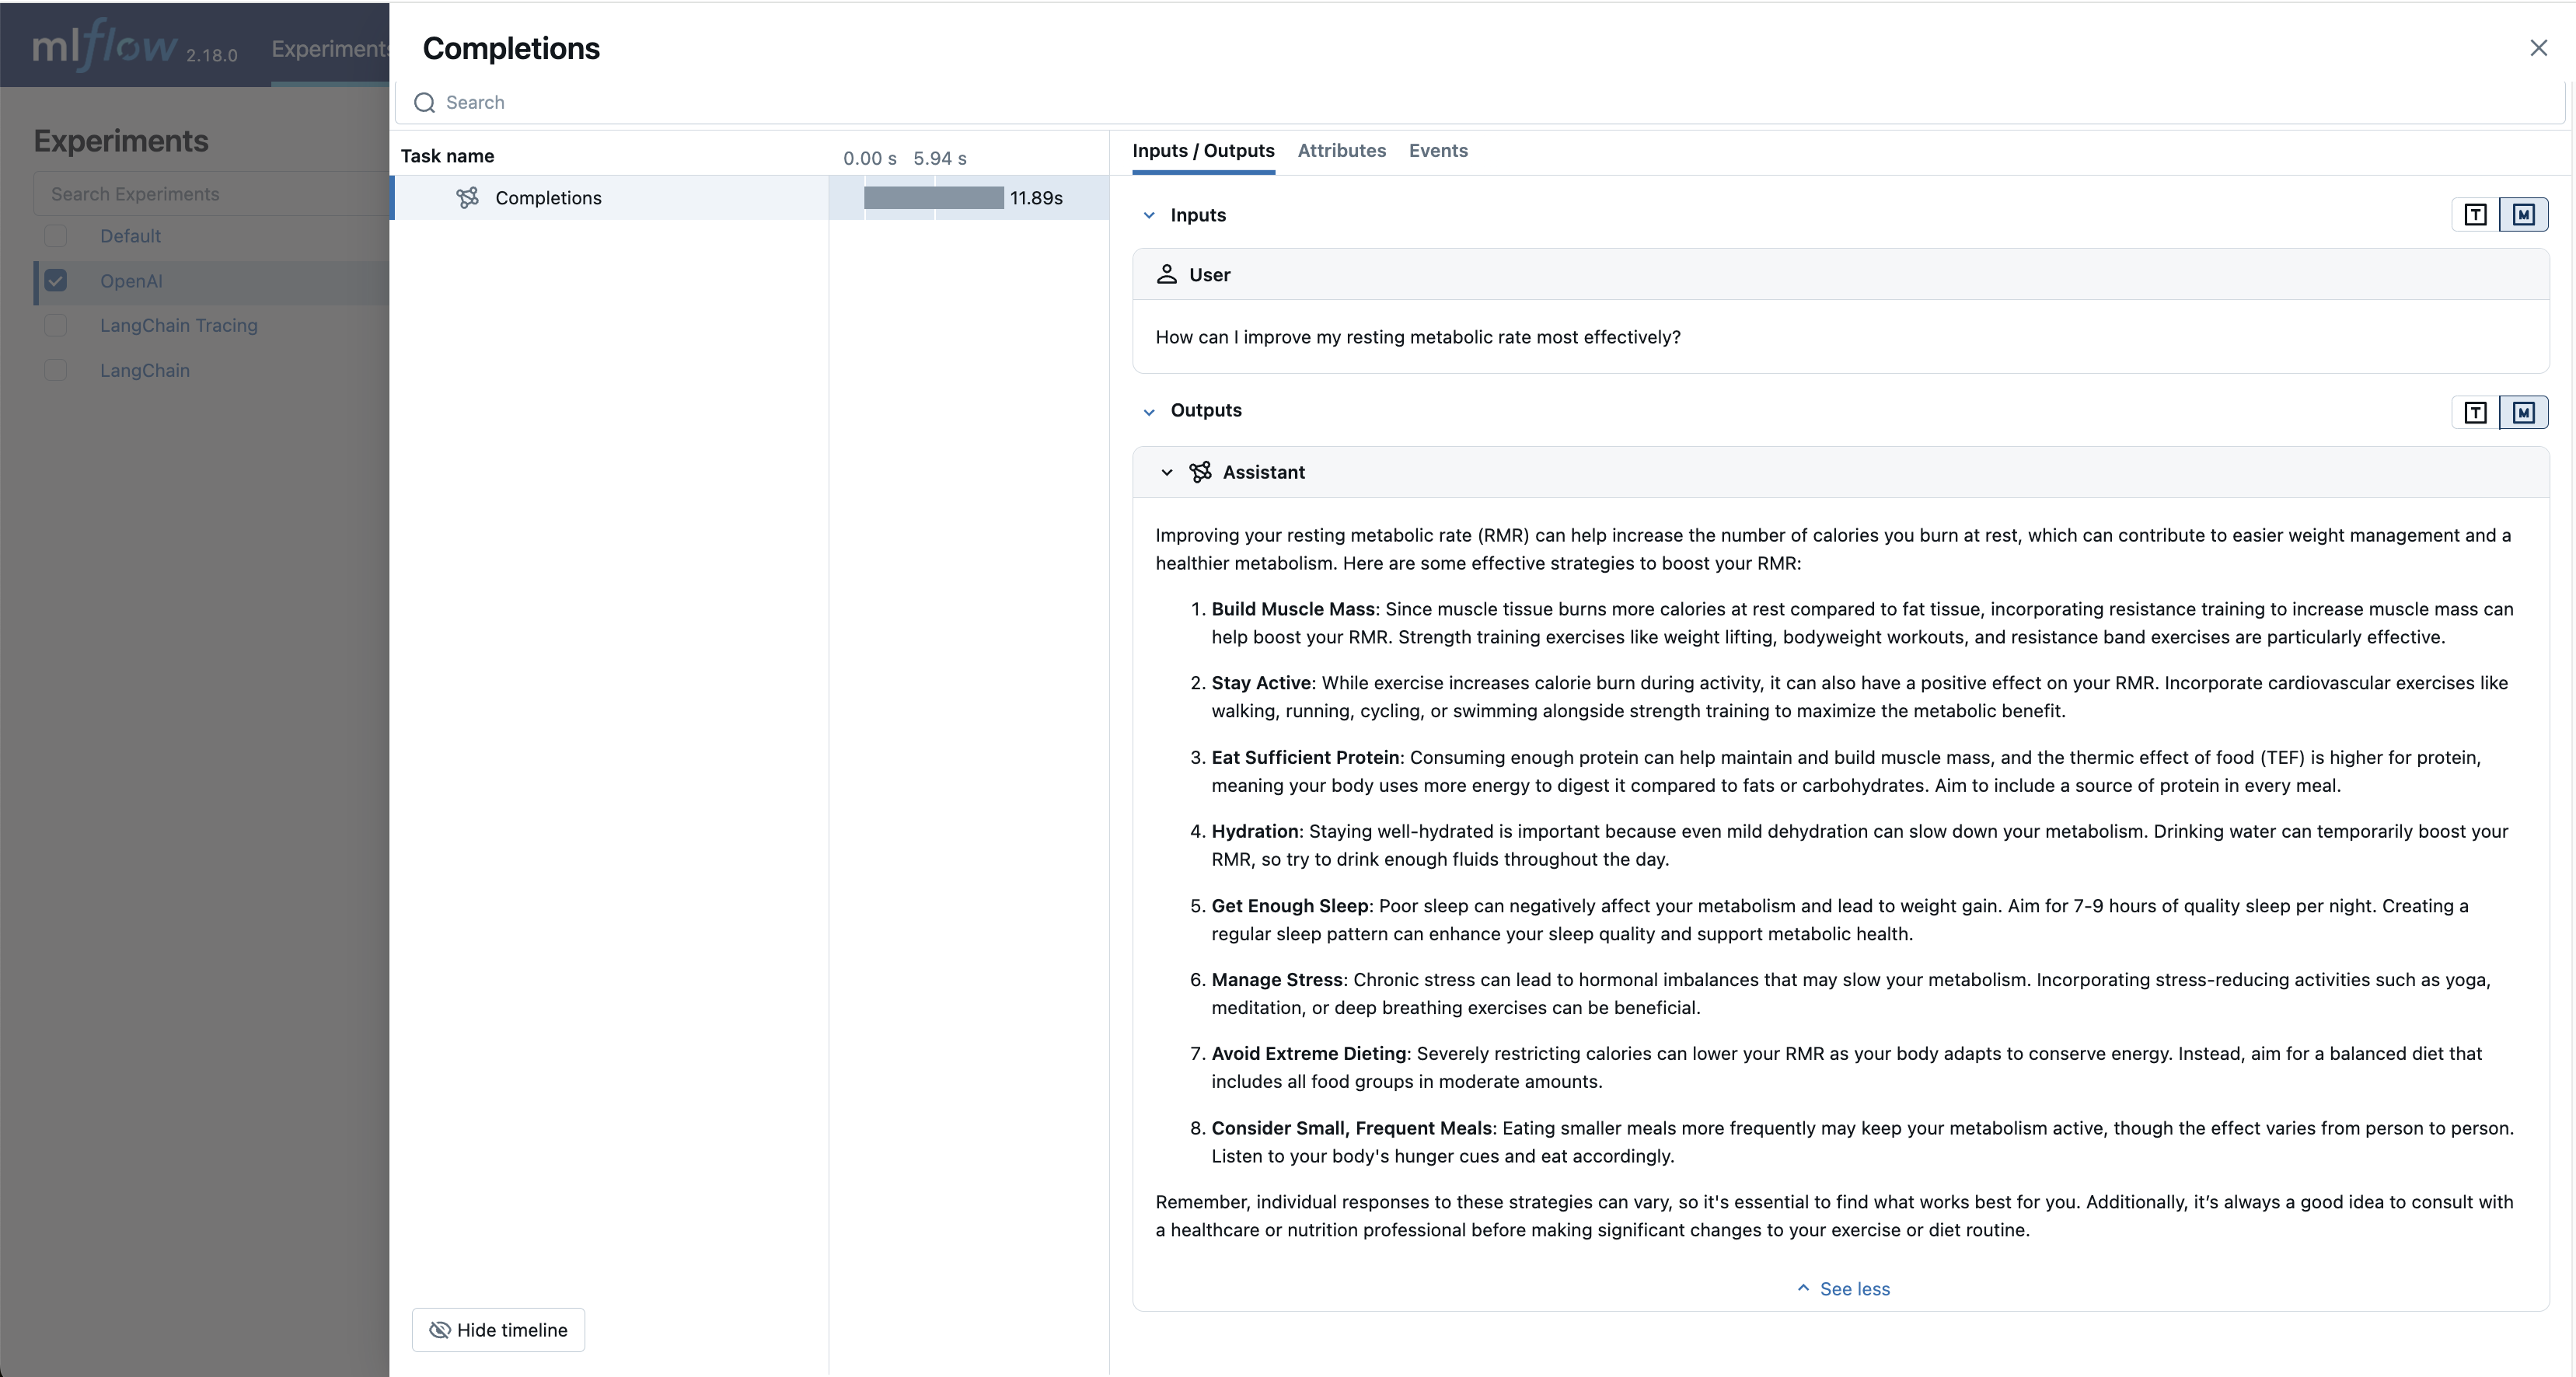Click the 5.94 s timeline tick label
Viewport: 2576px width, 1377px height.
[x=940, y=158]
